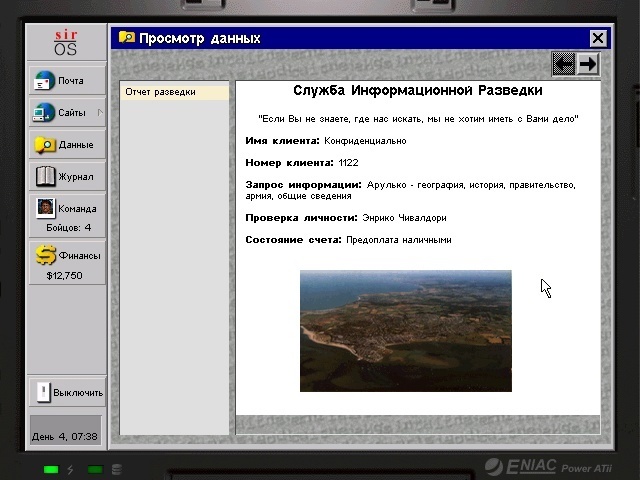This screenshot has width=640, height=480.
Task: Click the Запрос информации label
Action: coord(303,185)
